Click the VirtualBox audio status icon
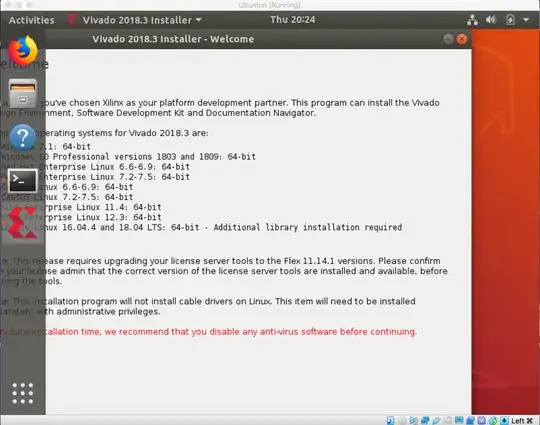The height and width of the screenshot is (425, 540). point(413,421)
